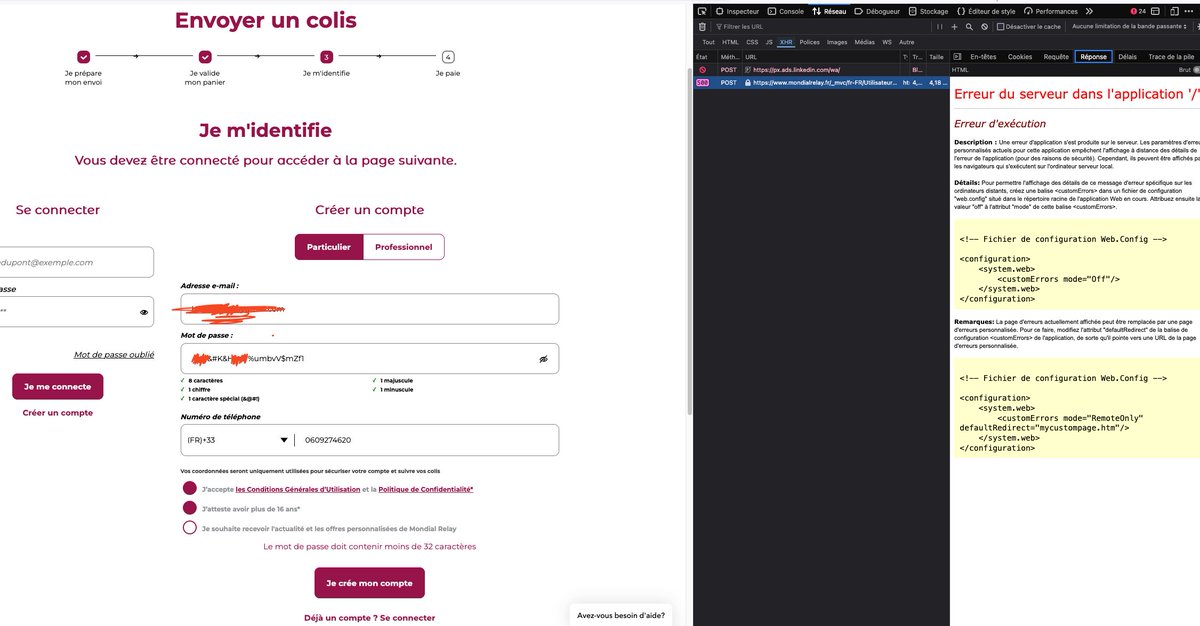Screen dimensions: 1200x626
Task: Uncheck accept Conditions Générales checkbox
Action: [190, 488]
